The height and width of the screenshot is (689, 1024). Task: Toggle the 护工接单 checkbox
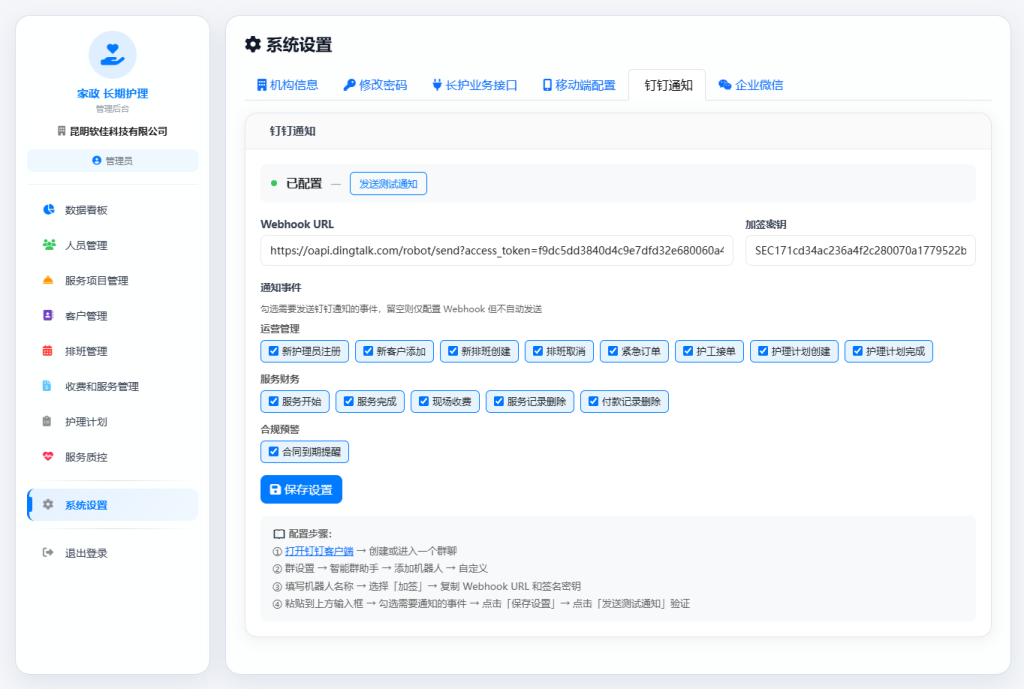688,351
